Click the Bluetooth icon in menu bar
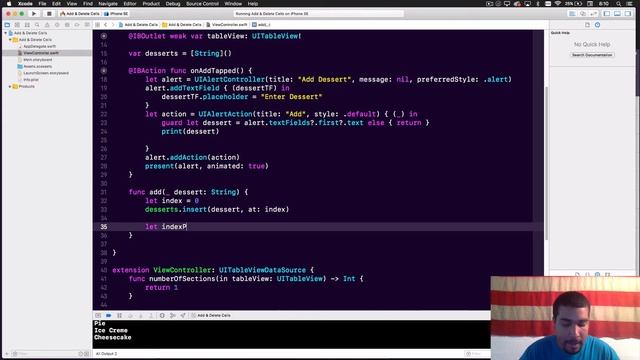This screenshot has width=640, height=360. click(x=538, y=4)
